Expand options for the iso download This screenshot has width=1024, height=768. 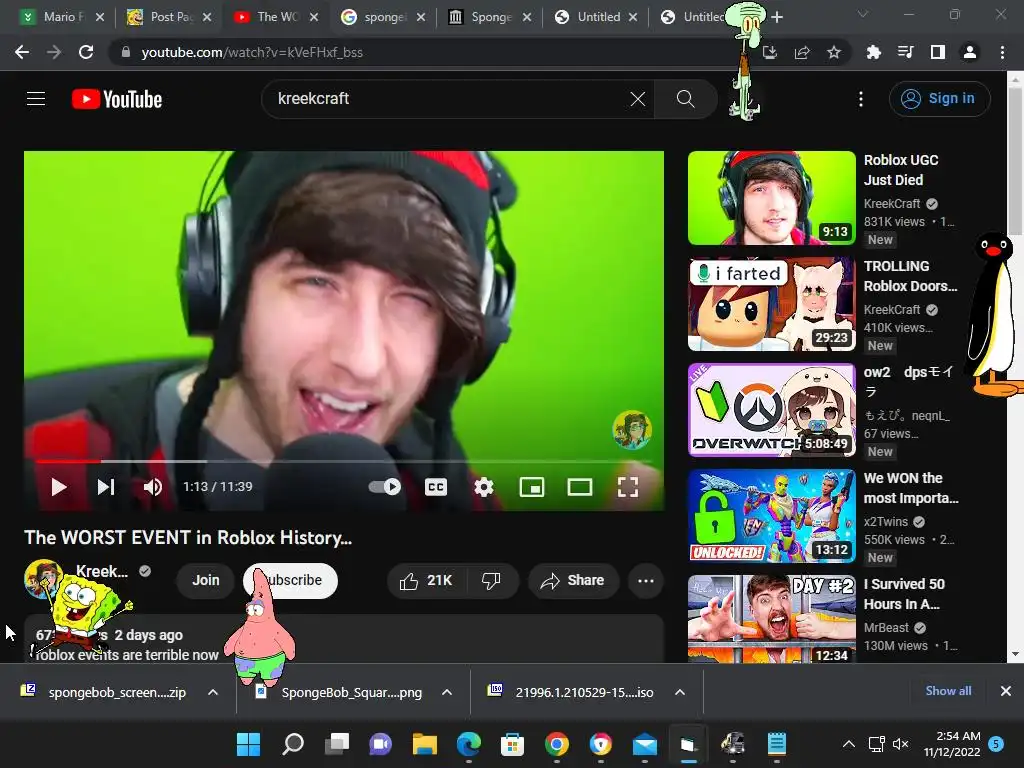pyautogui.click(x=680, y=692)
